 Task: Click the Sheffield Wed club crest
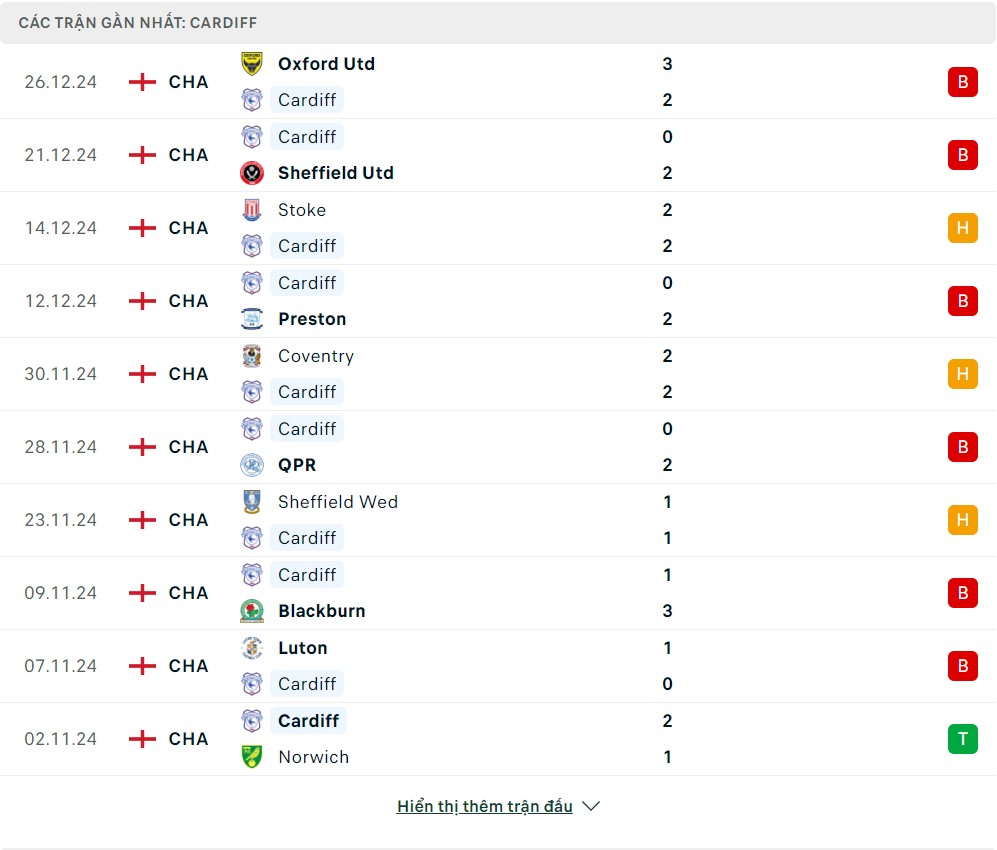point(252,502)
